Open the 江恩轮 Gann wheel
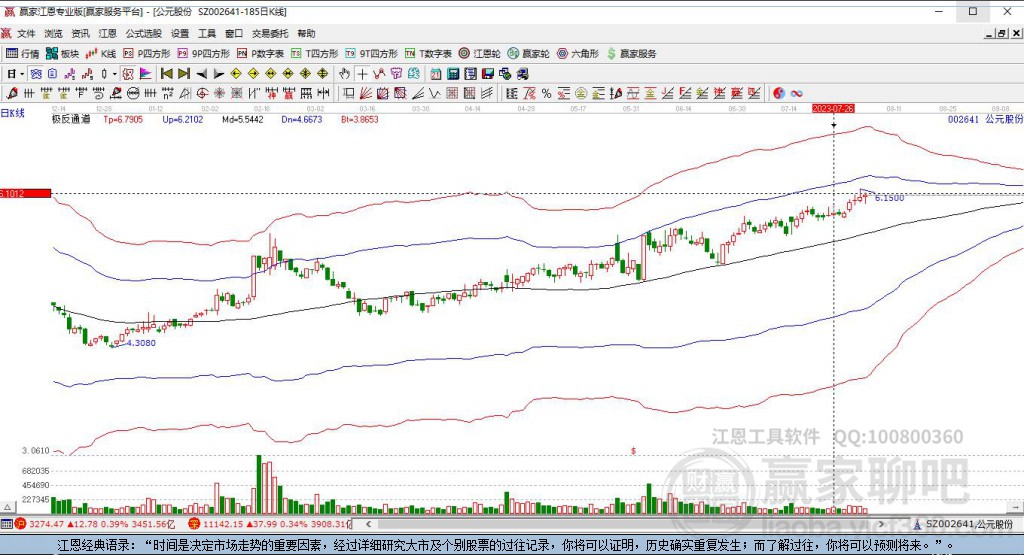The image size is (1024, 555). coord(479,54)
